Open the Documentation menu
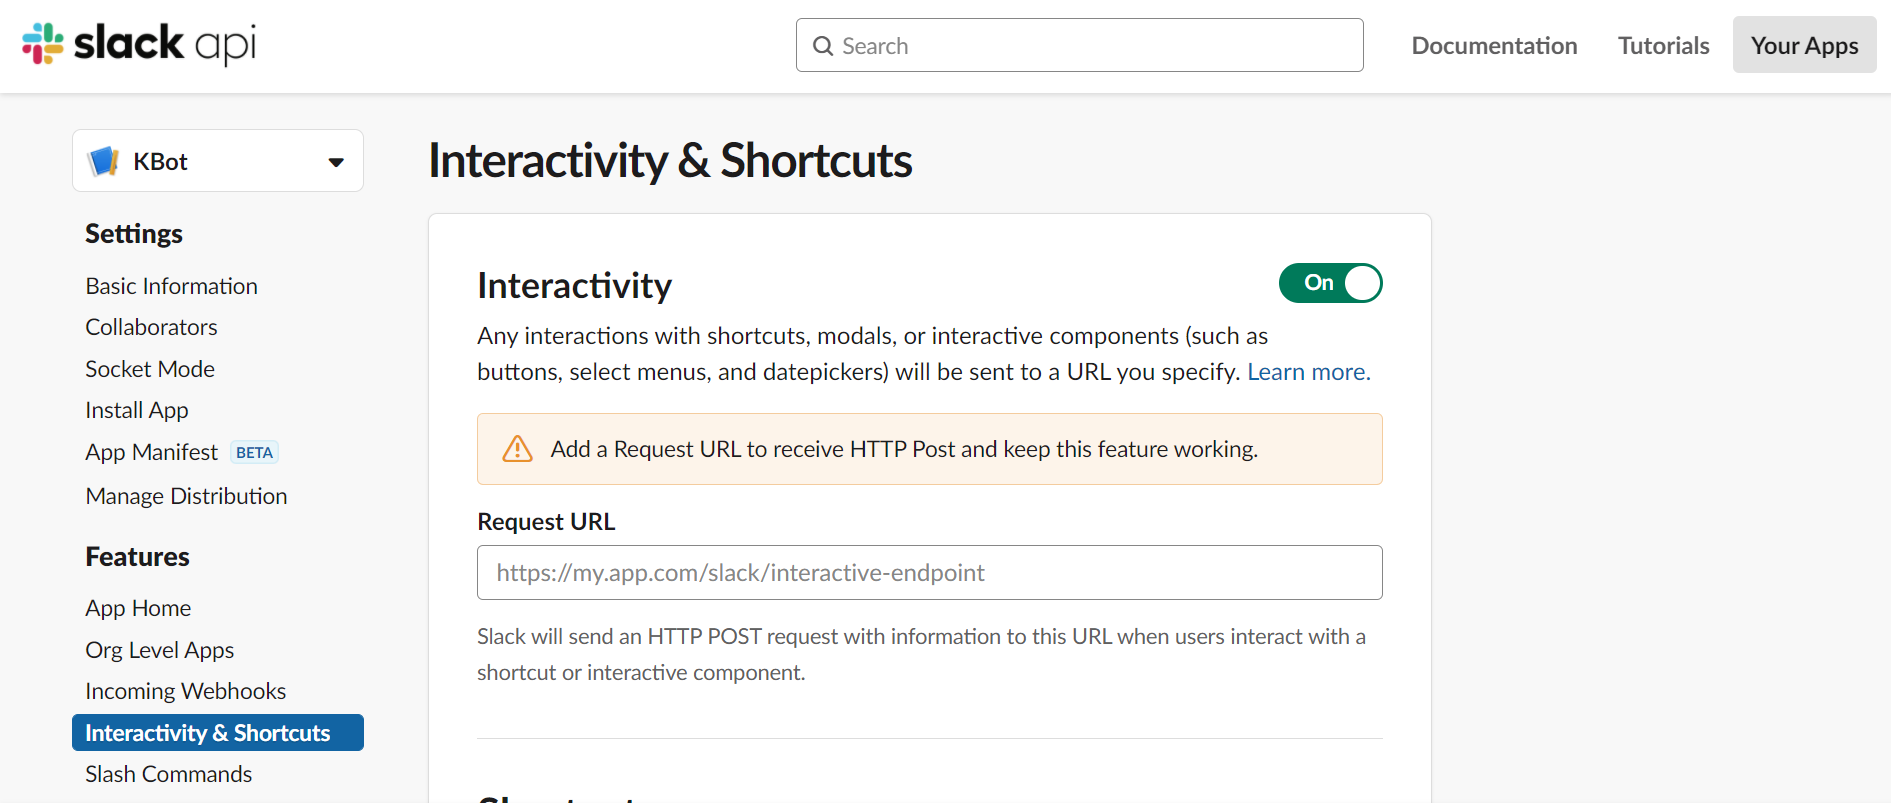Image resolution: width=1891 pixels, height=803 pixels. coord(1494,46)
